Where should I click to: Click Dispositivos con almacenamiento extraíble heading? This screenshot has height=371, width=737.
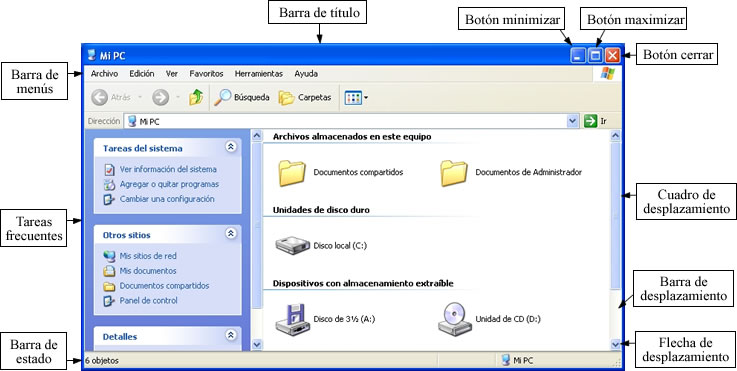point(363,283)
